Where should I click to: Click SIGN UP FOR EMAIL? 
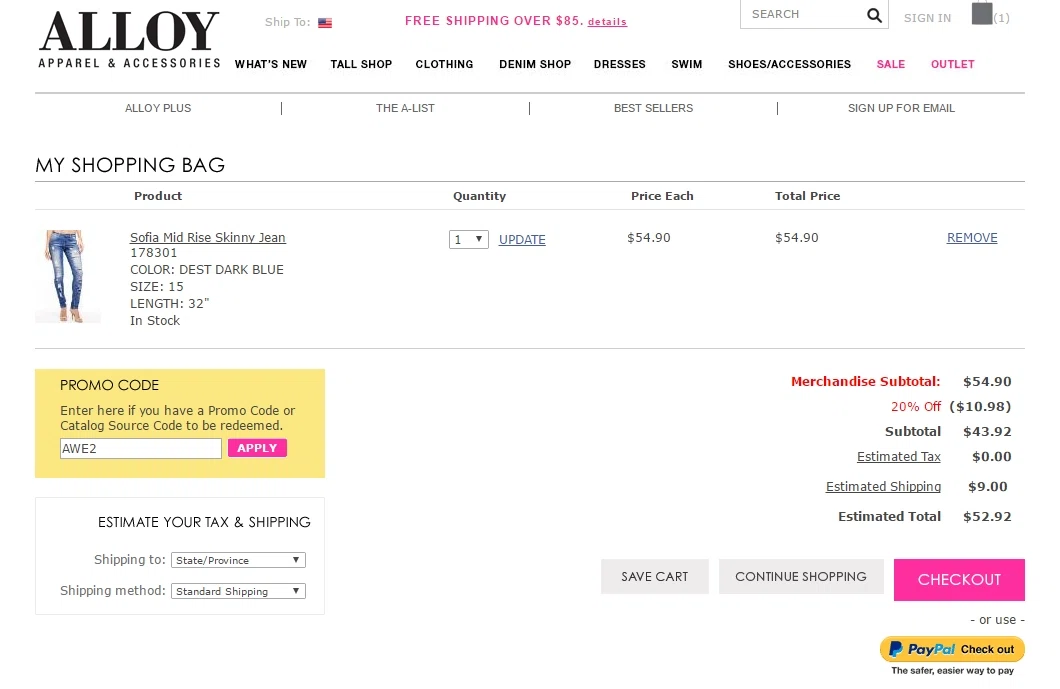[901, 108]
